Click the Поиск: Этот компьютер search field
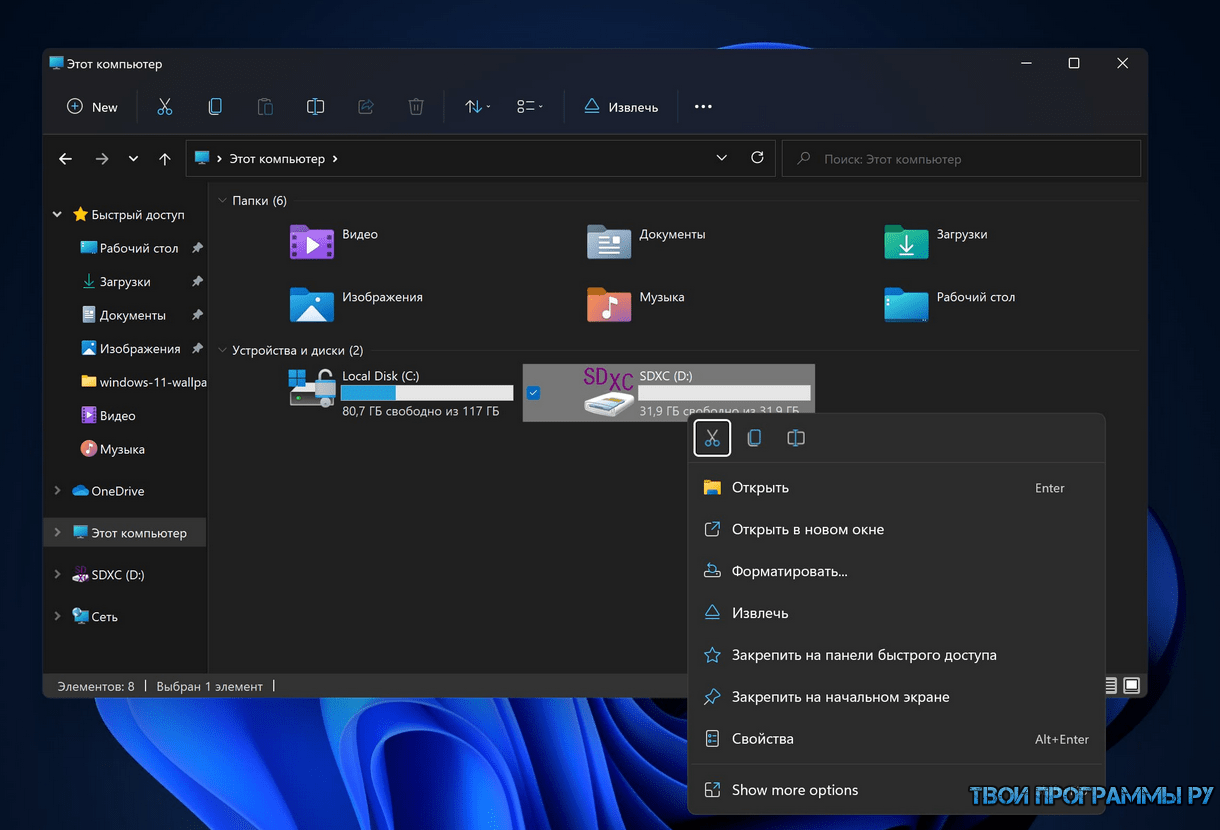 pyautogui.click(x=961, y=159)
